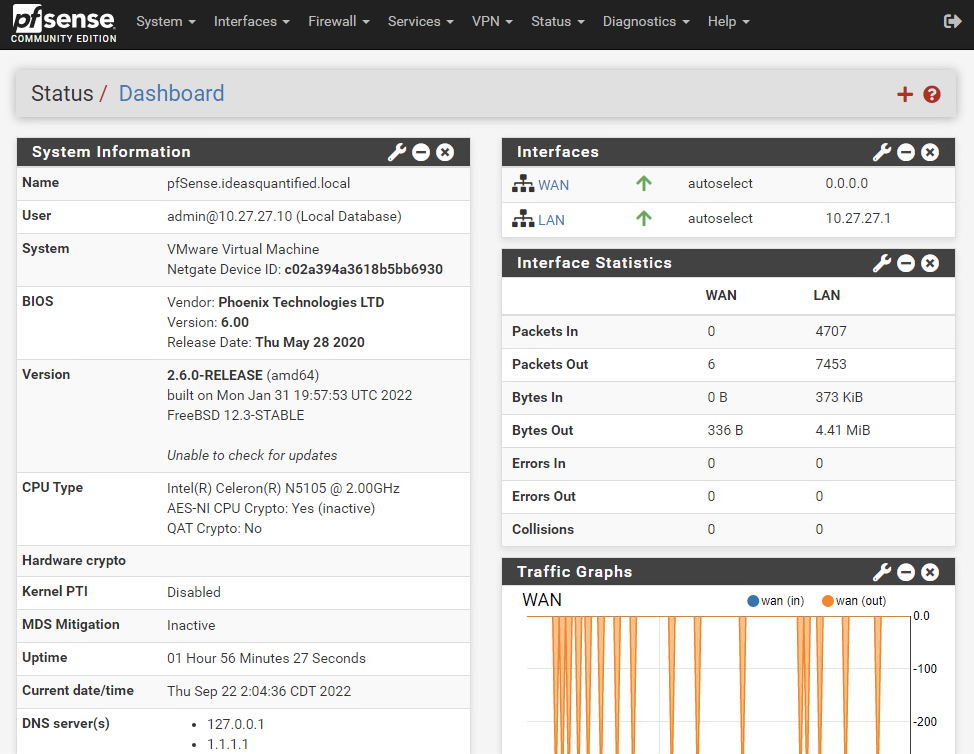974x754 pixels.
Task: Click the Dashboard breadcrumb link
Action: (171, 93)
